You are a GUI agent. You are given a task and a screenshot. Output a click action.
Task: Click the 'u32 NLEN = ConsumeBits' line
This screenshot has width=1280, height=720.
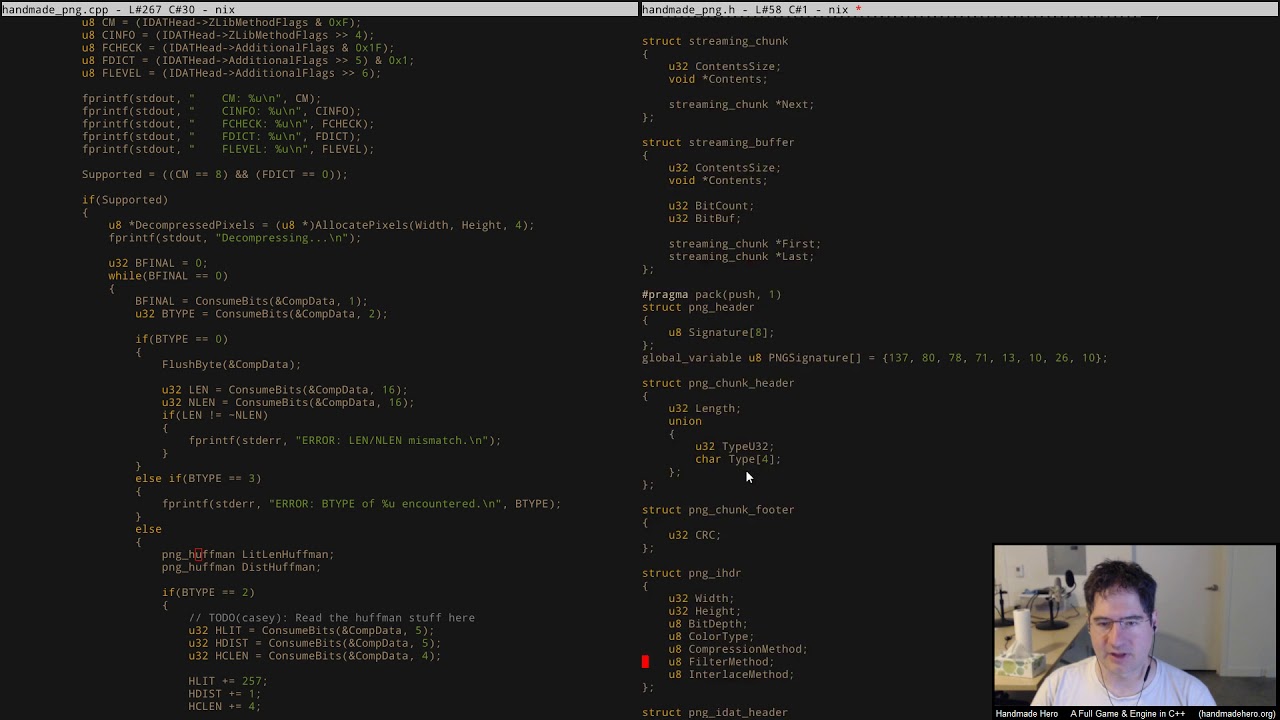(x=288, y=402)
